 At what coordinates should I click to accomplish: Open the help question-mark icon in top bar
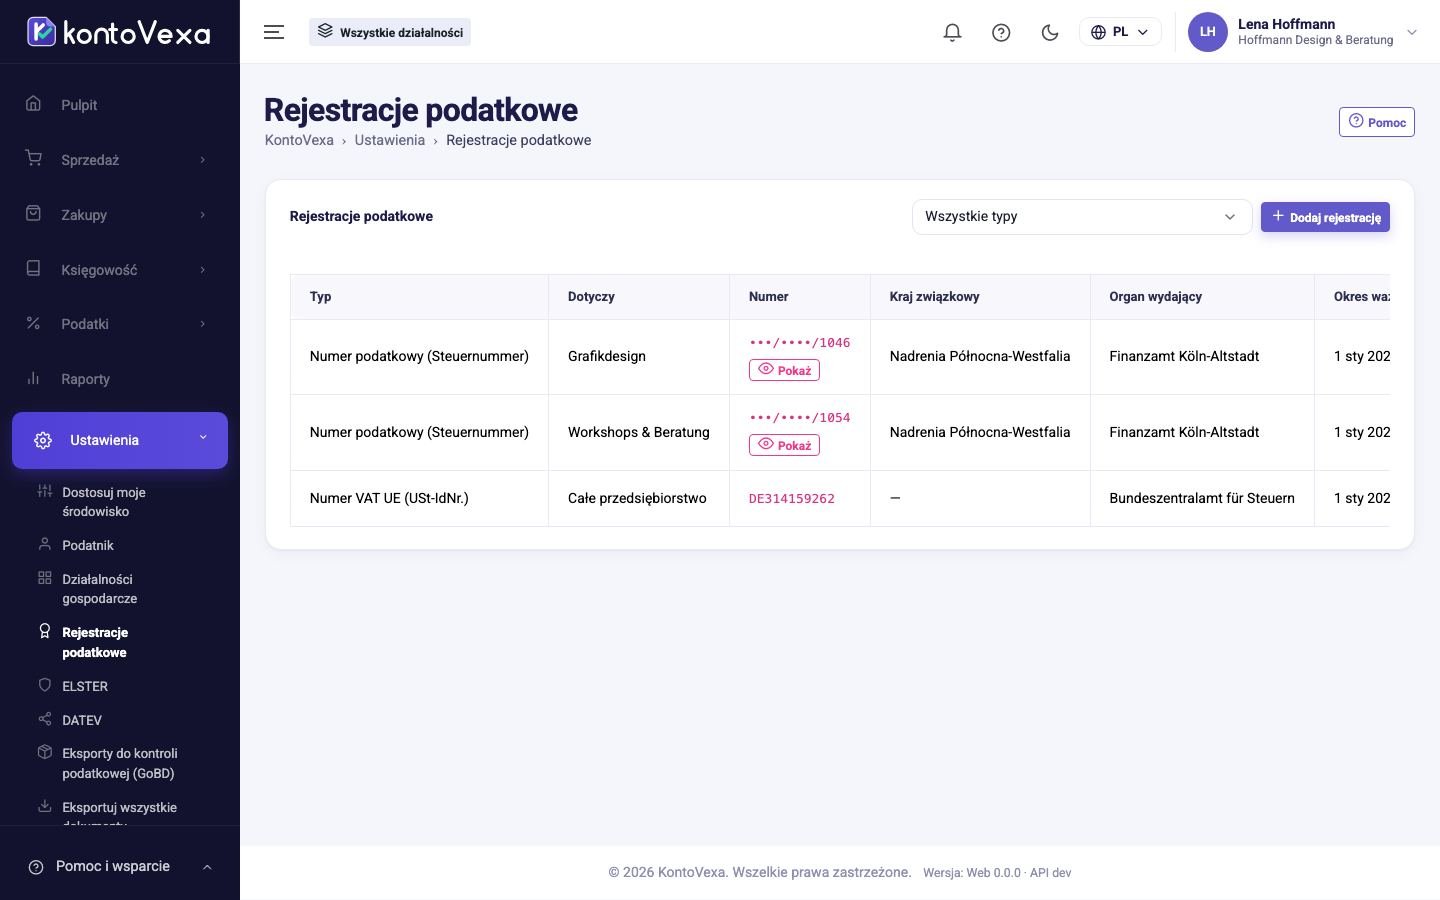coord(1001,32)
